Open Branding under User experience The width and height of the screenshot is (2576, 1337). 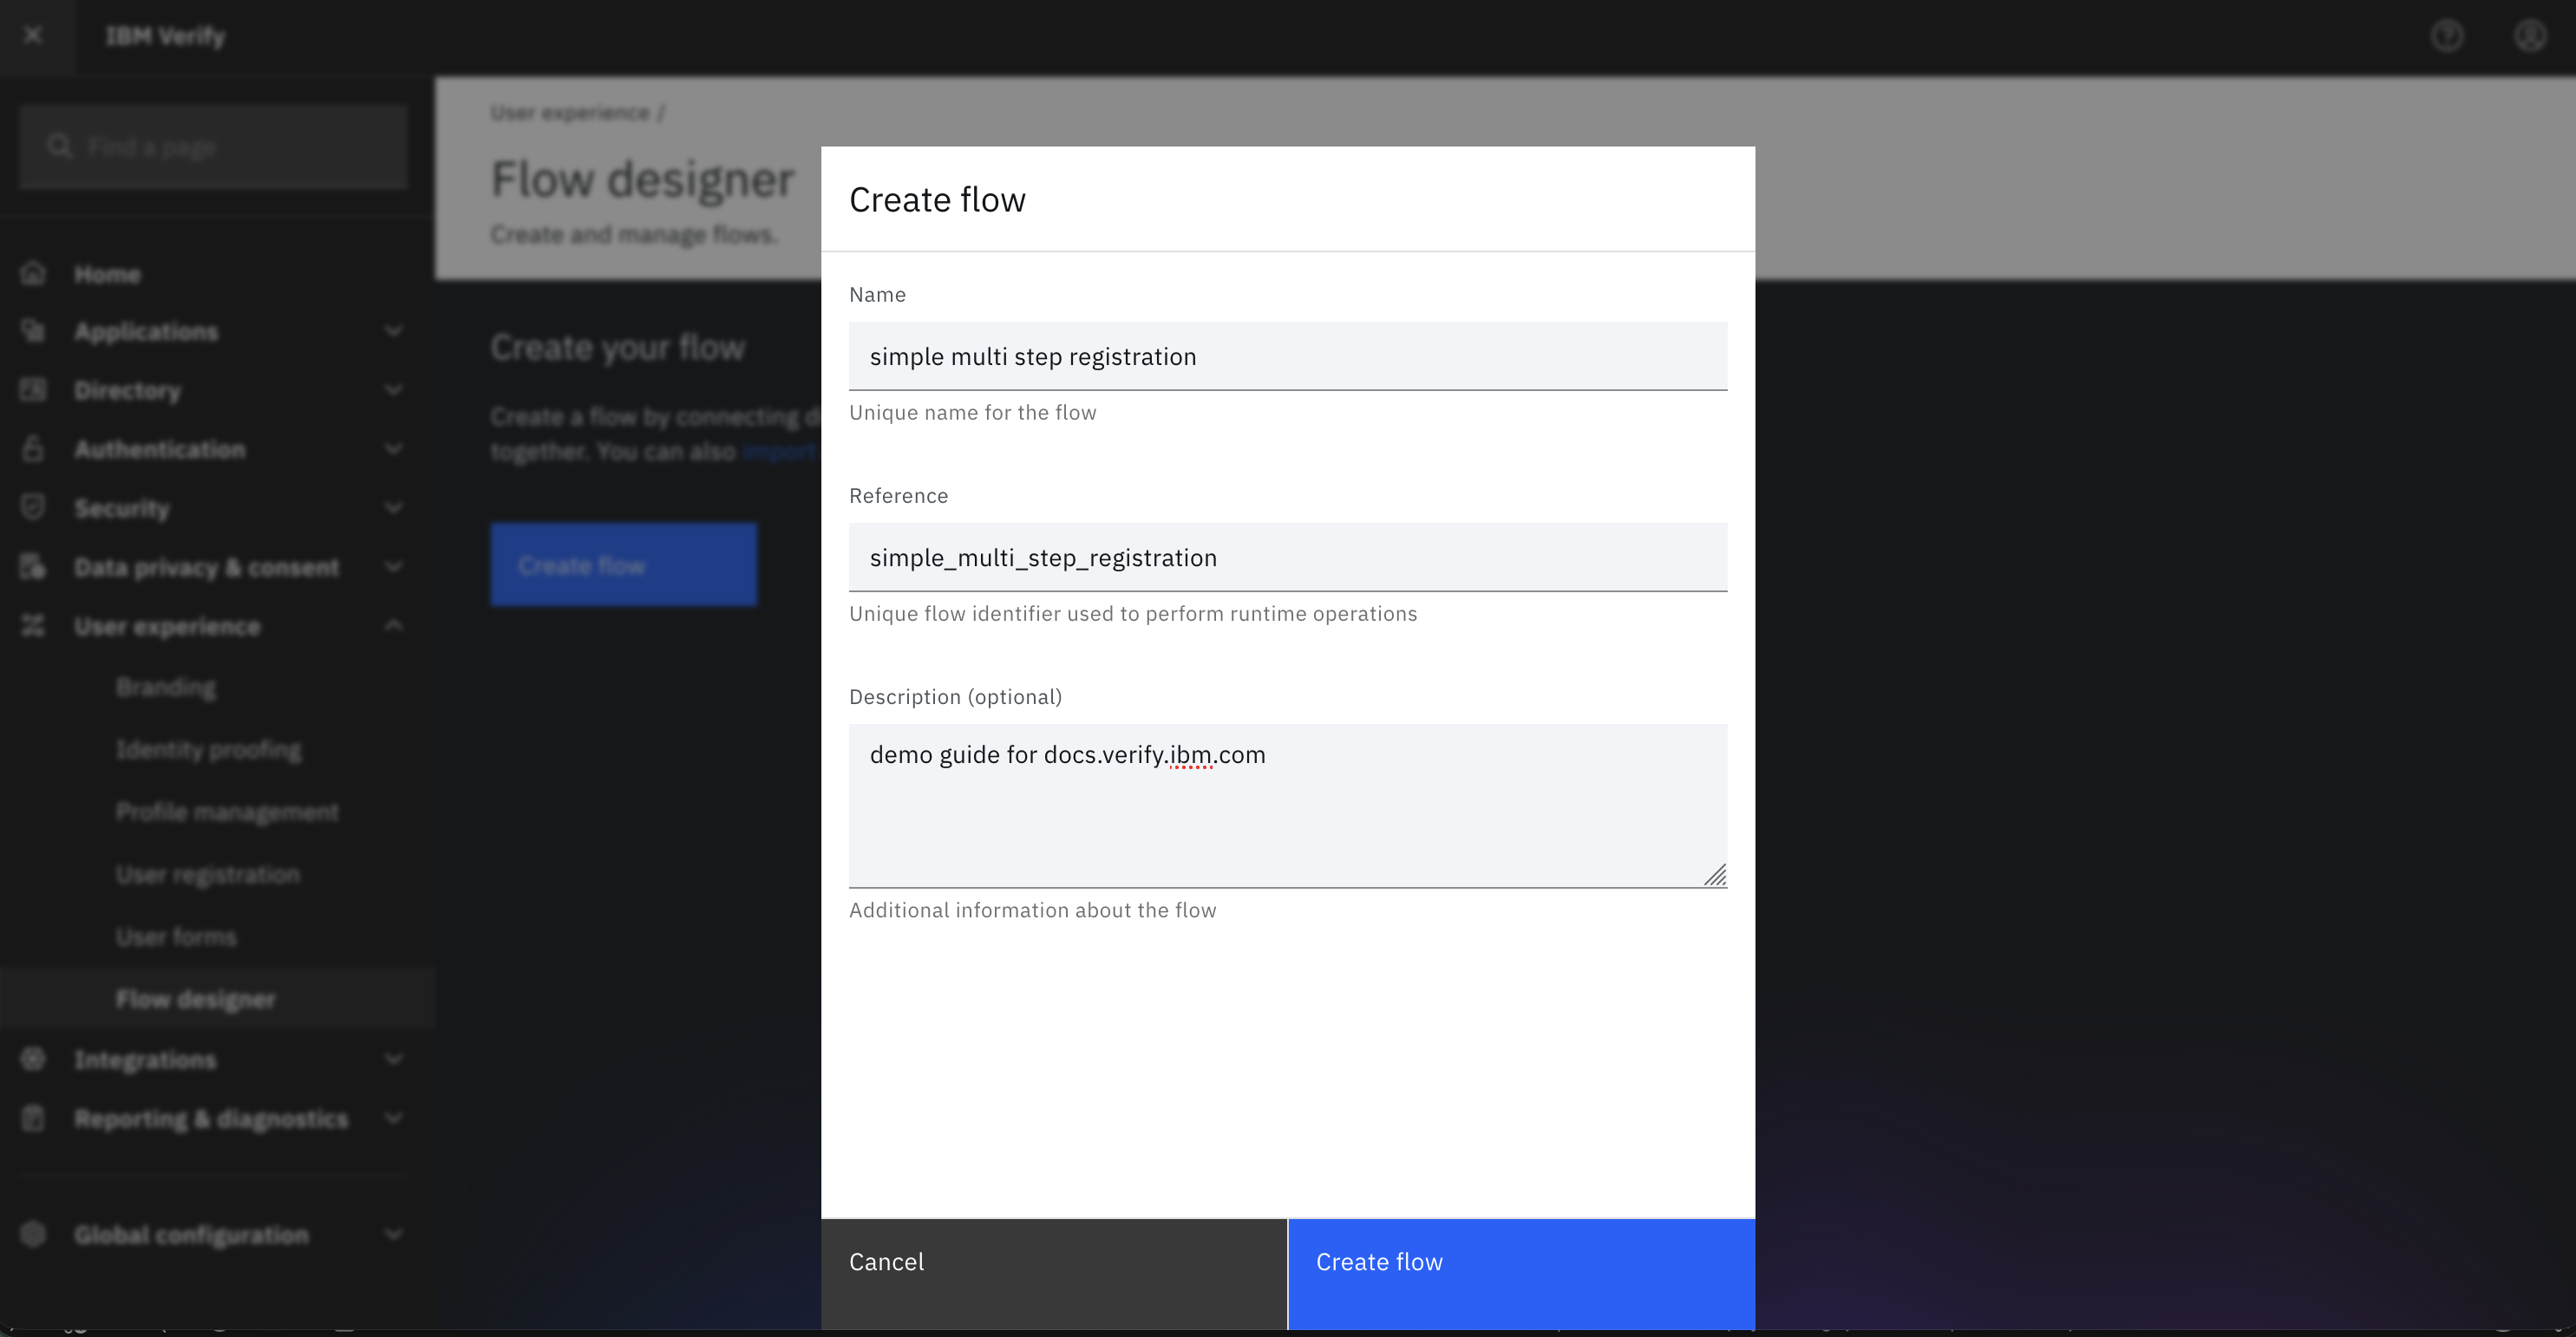tap(166, 687)
